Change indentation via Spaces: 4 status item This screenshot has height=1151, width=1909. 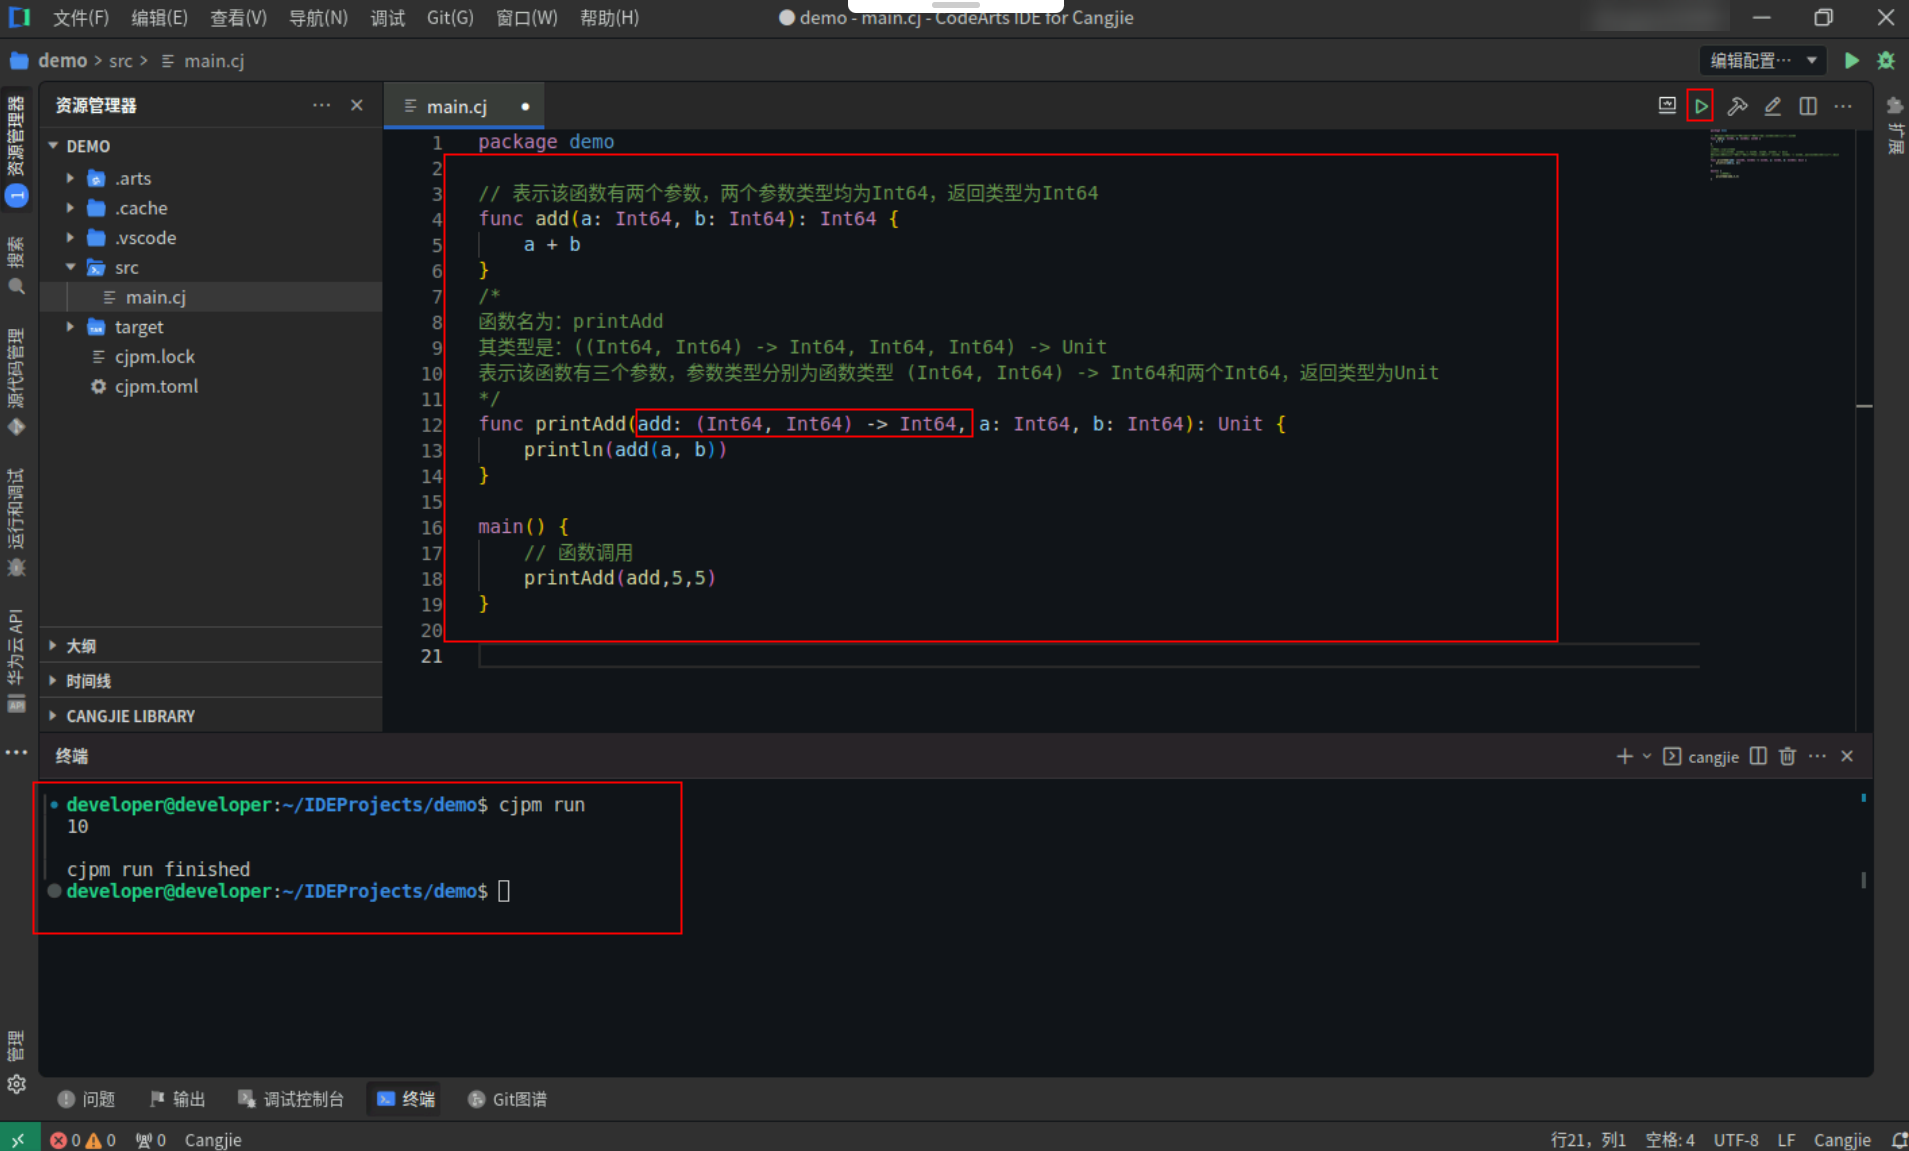1670,1139
